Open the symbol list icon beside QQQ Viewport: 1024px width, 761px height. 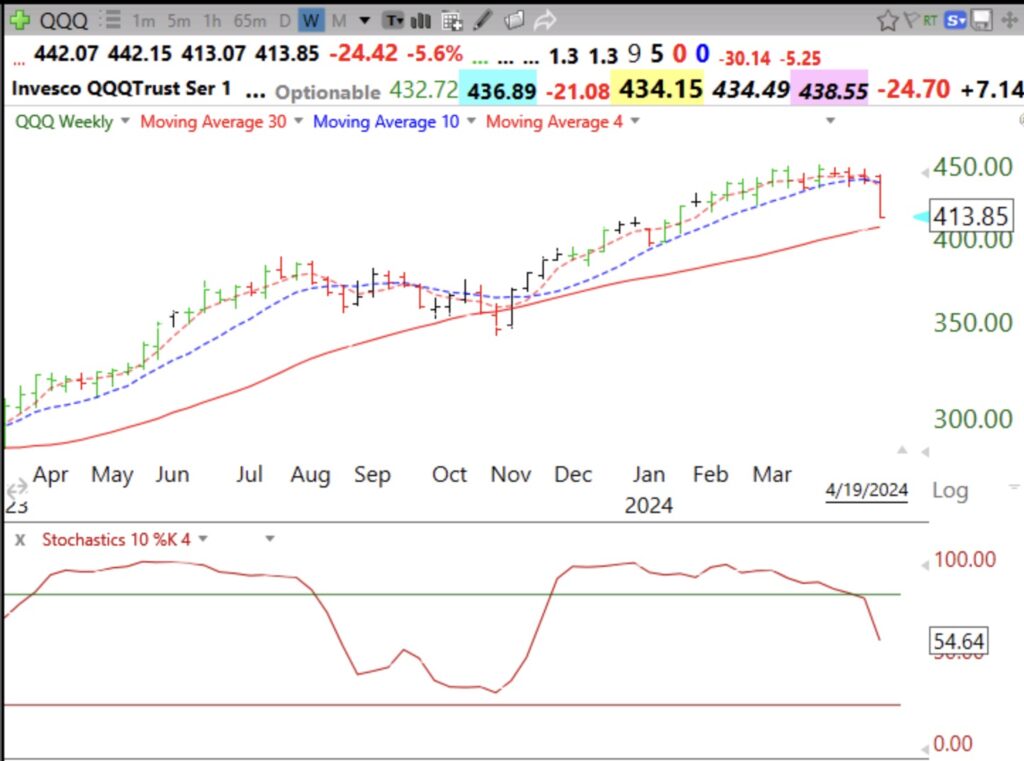point(113,20)
